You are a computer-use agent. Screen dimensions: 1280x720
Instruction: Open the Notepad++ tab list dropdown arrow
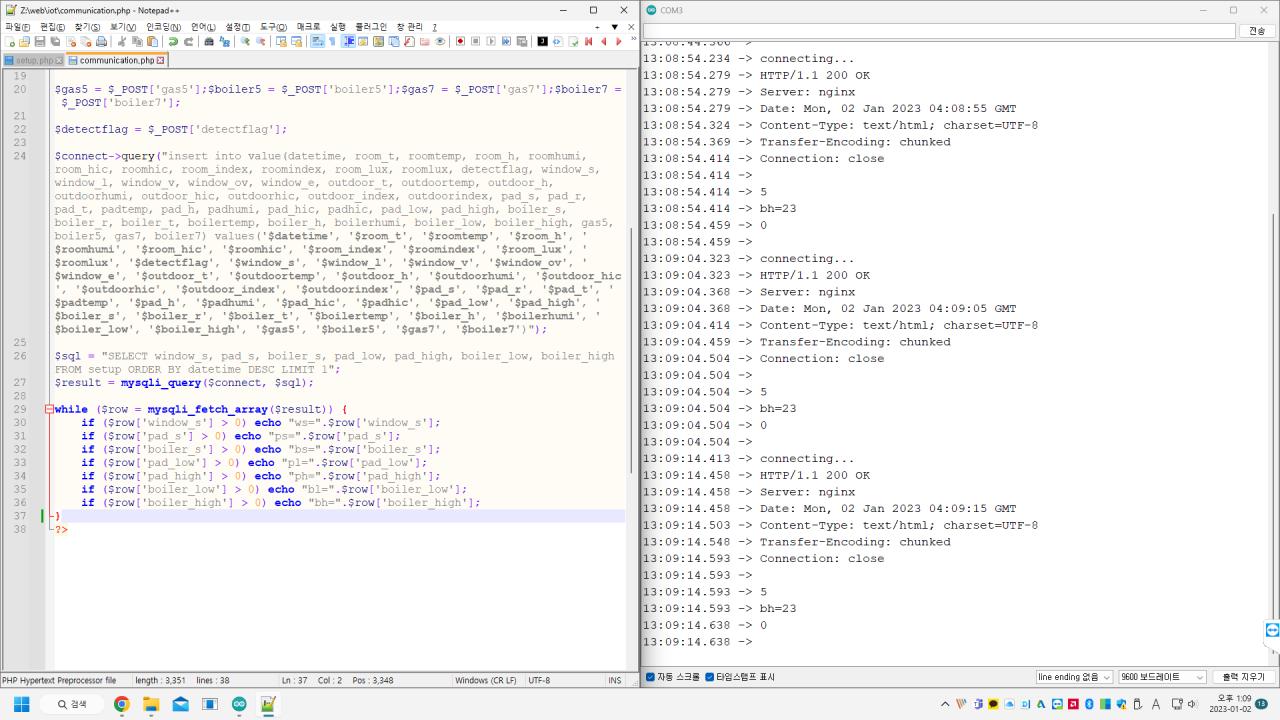coord(614,27)
